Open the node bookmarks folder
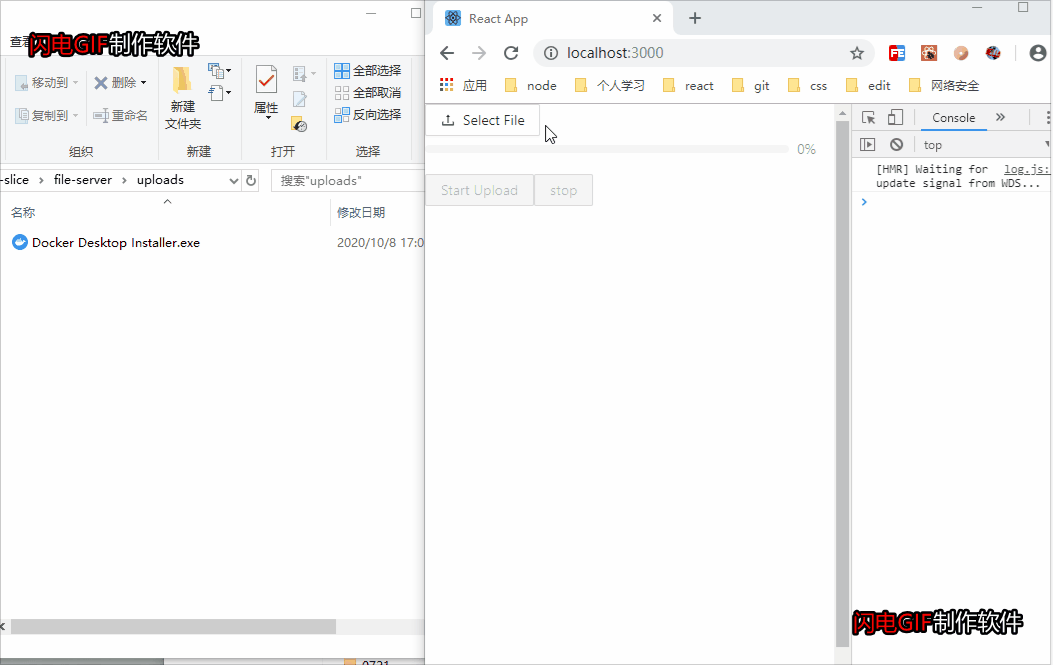Image resolution: width=1053 pixels, height=665 pixels. click(x=531, y=85)
